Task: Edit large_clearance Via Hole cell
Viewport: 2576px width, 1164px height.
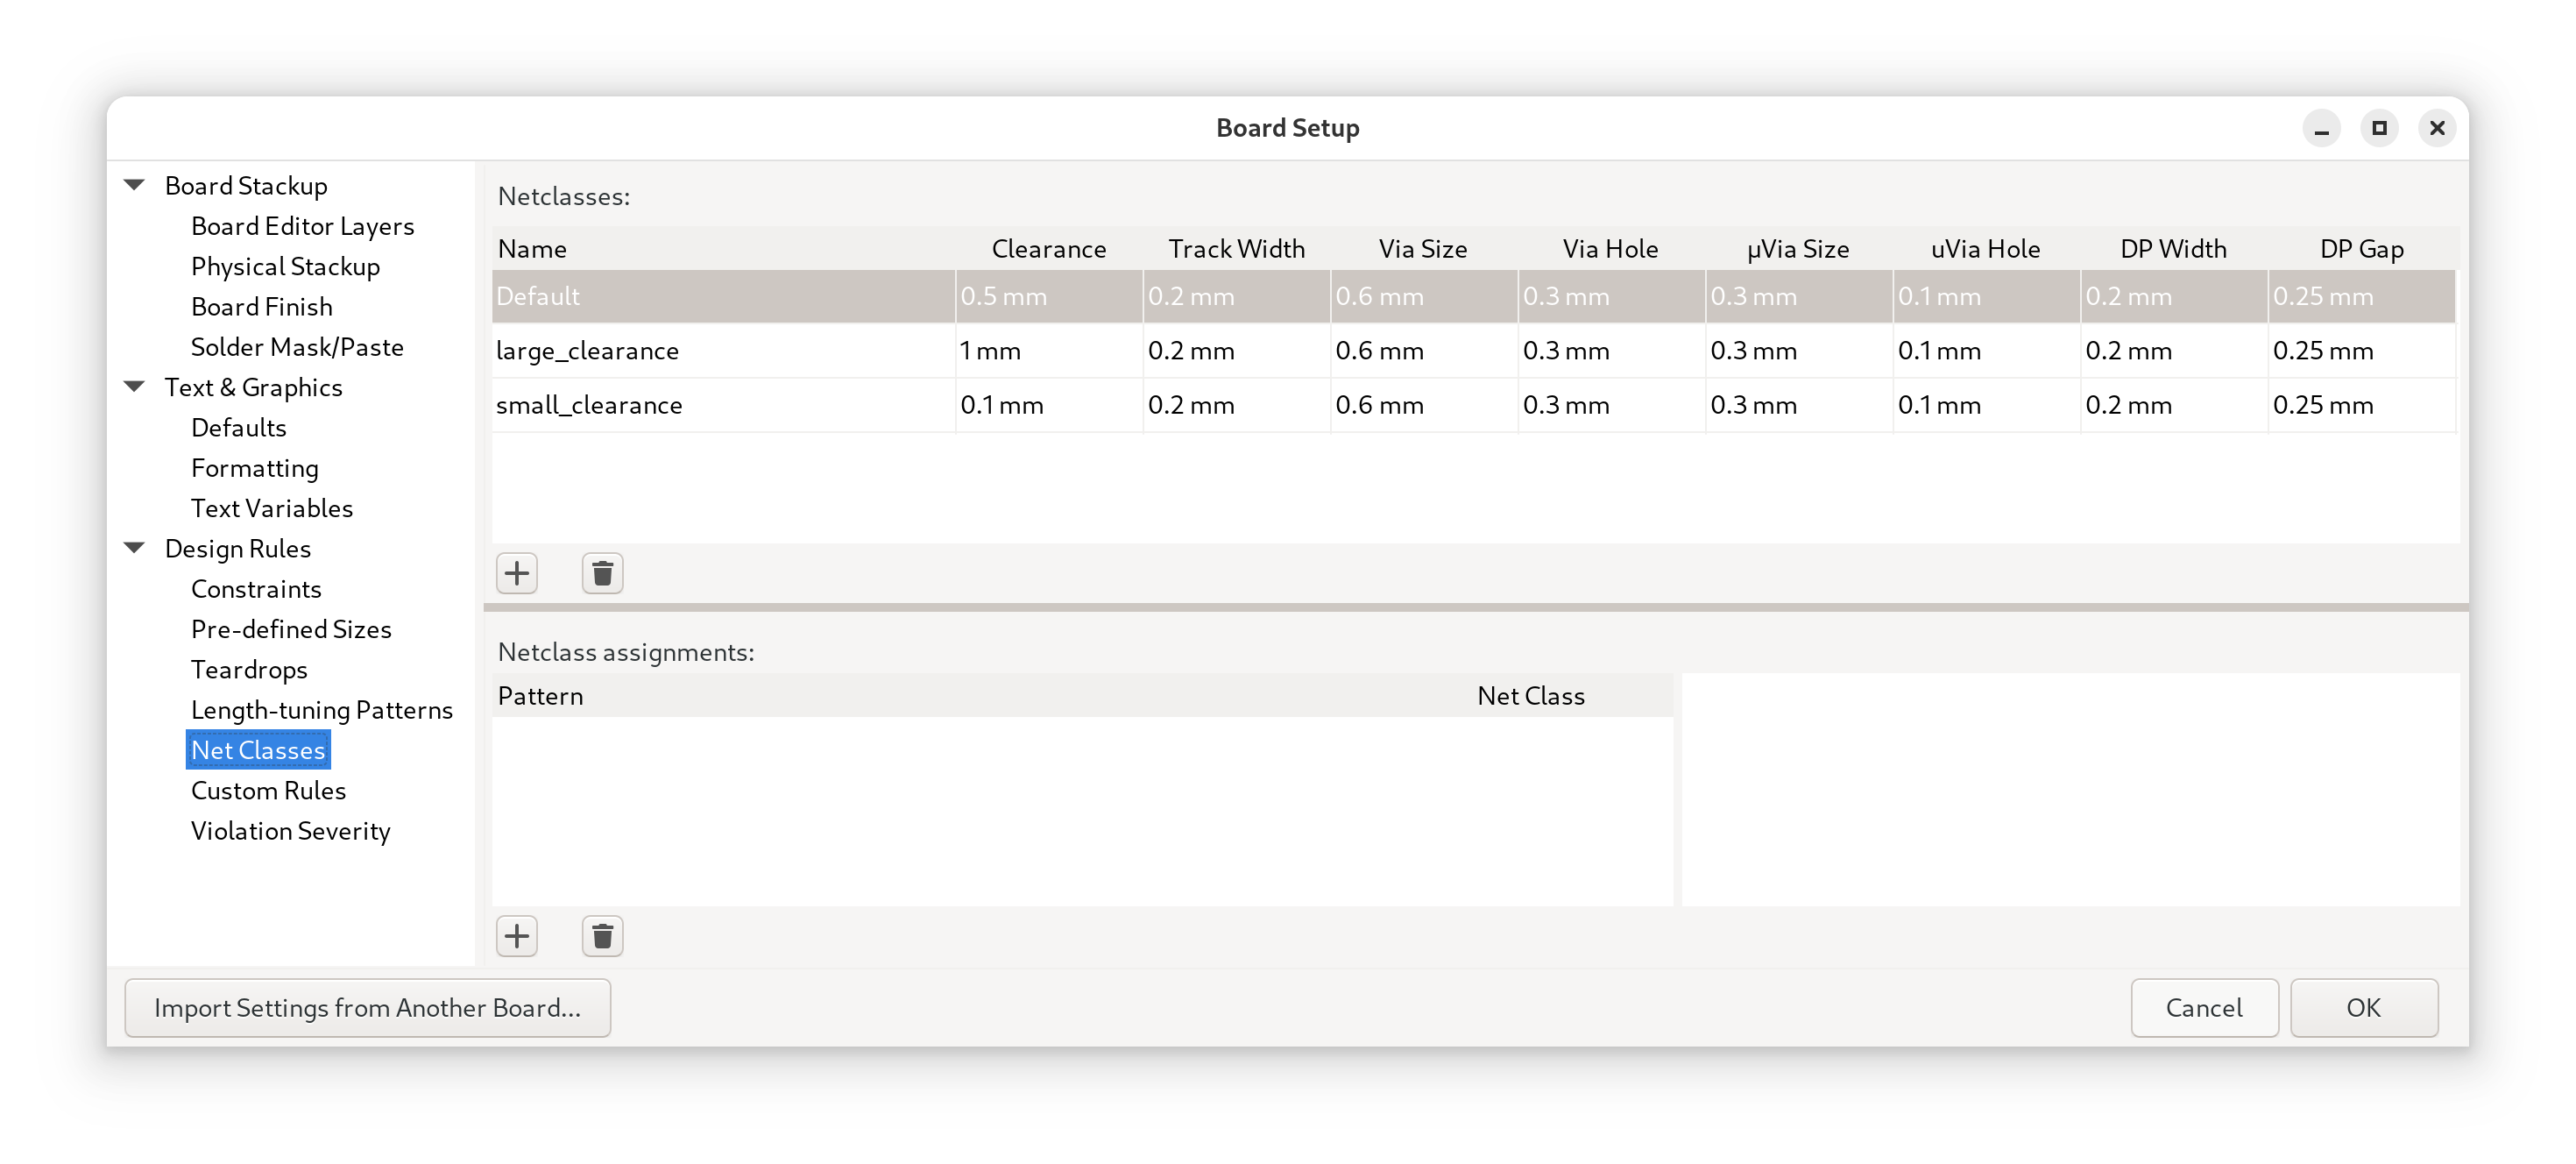Action: [x=1611, y=350]
